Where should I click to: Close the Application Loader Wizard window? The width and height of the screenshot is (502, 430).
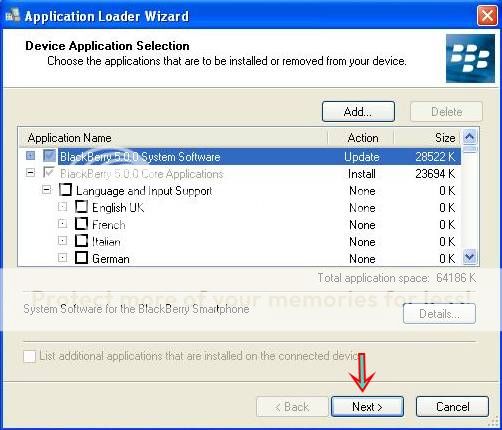(x=487, y=15)
